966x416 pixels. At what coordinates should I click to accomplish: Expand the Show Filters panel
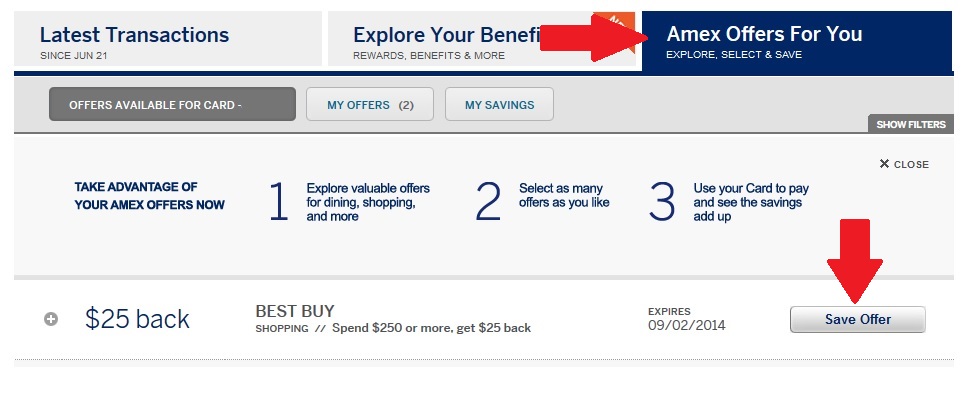click(910, 125)
